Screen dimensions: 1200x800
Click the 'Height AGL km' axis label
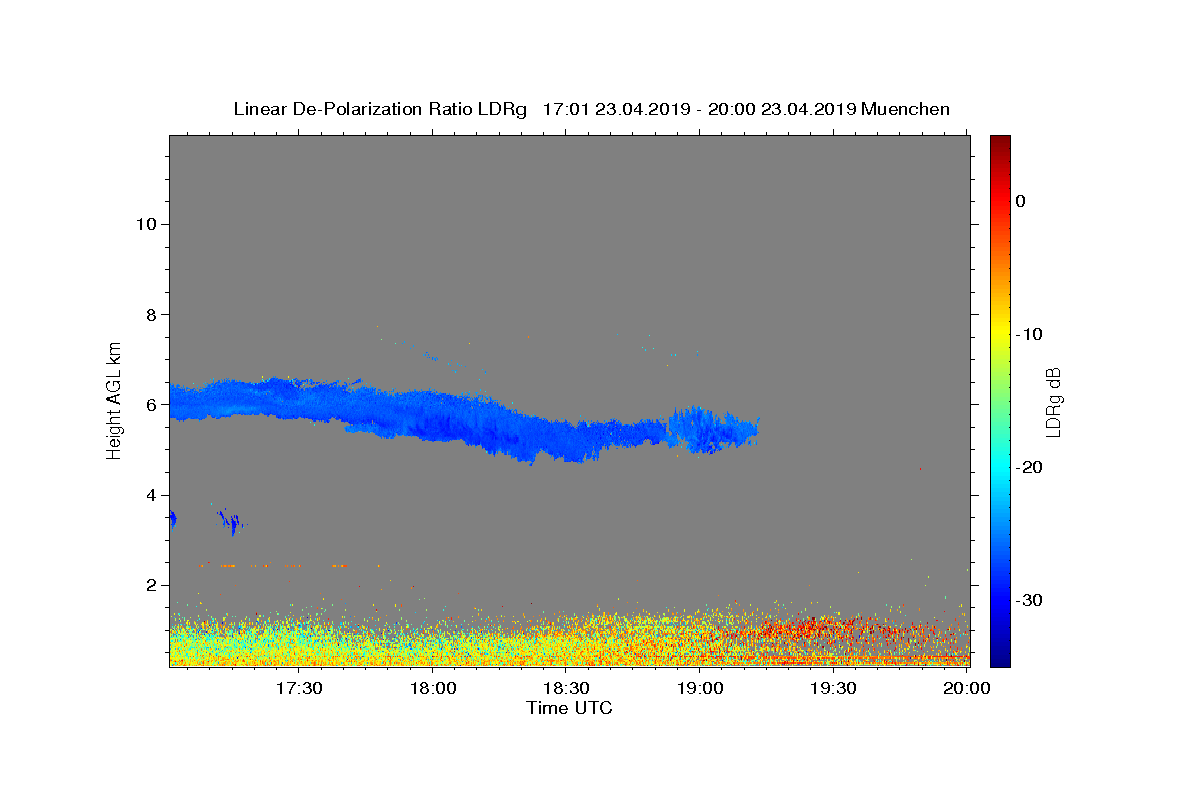click(115, 399)
